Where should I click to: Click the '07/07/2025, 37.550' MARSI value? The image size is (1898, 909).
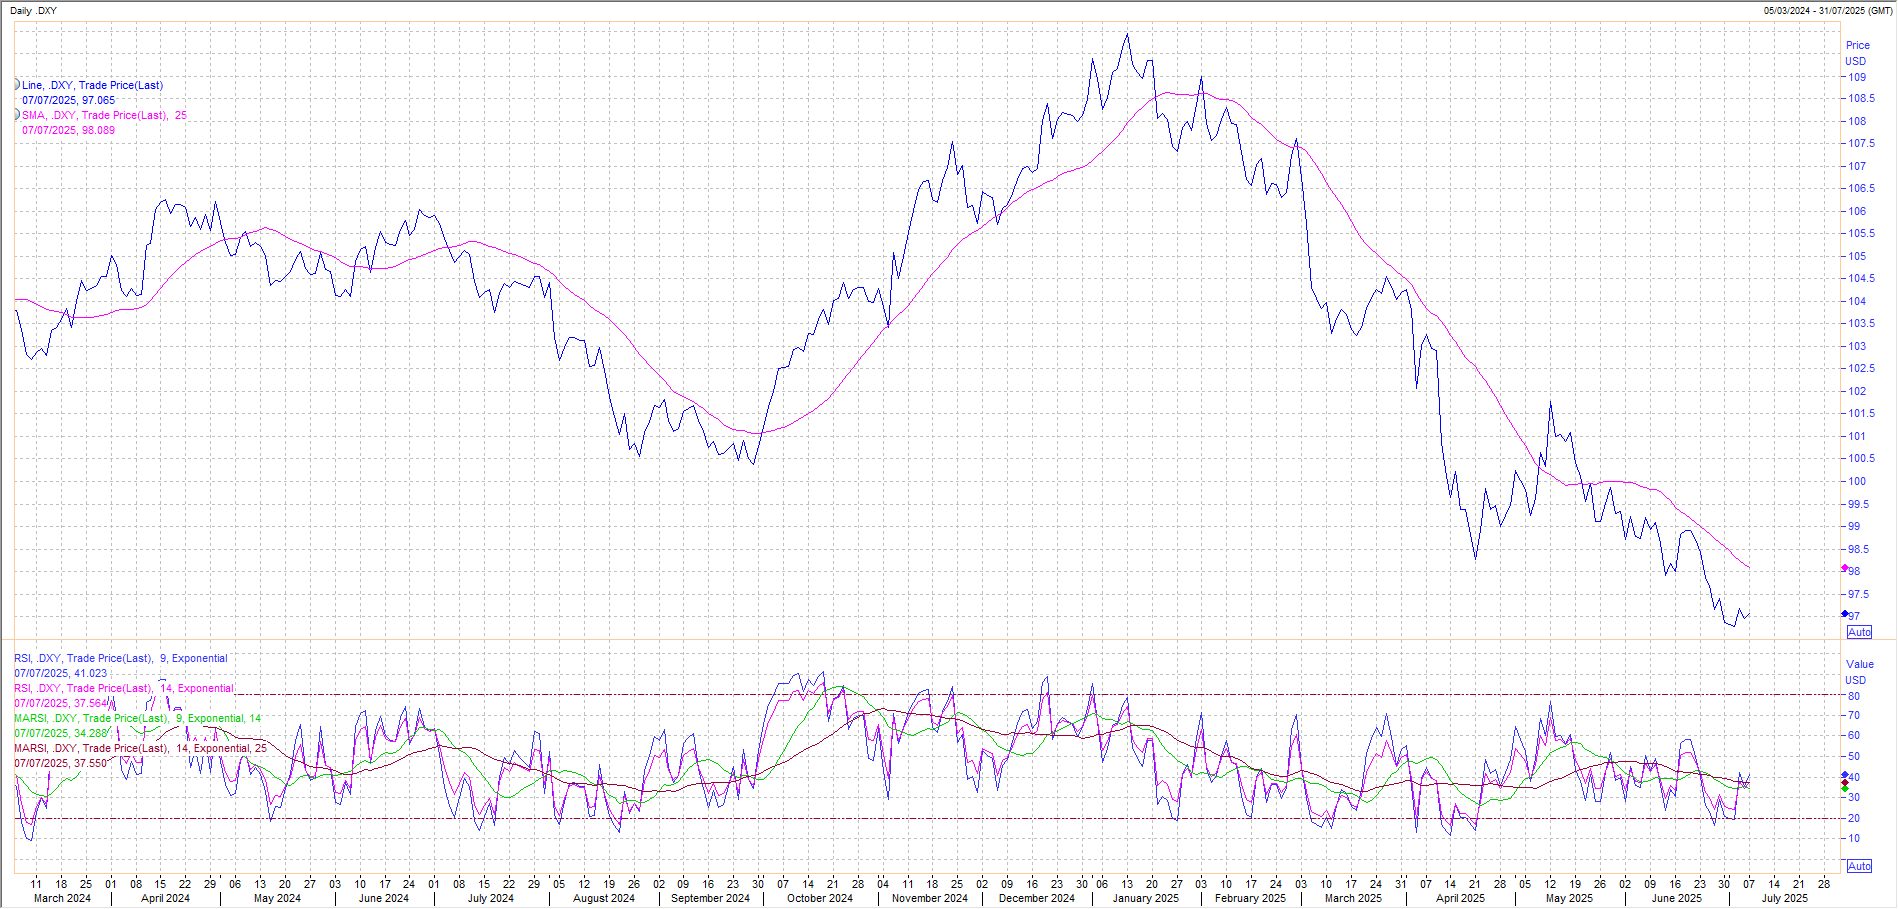tap(60, 763)
